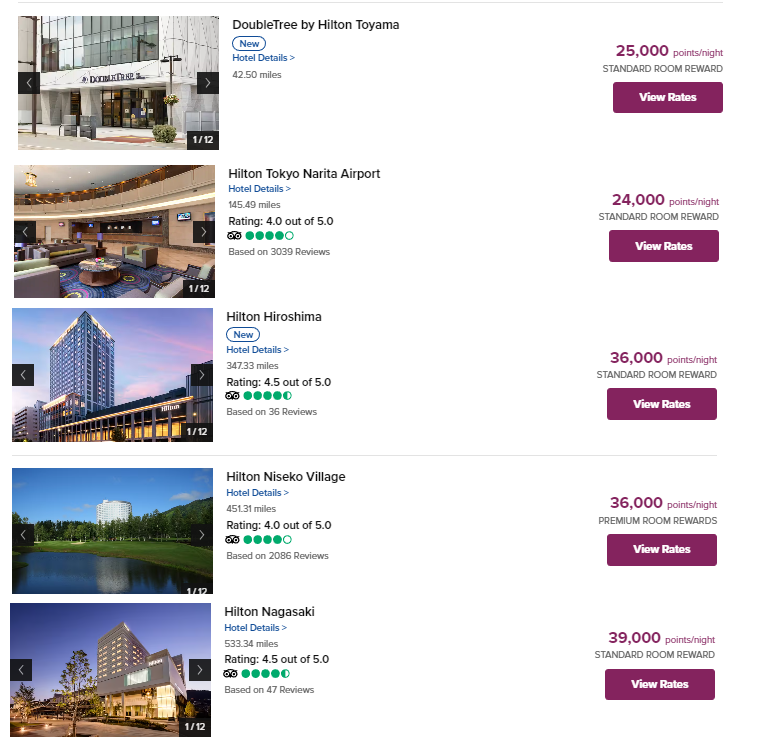This screenshot has width=761, height=749.
Task: Show previous Hilton Niseko Village photo
Action: point(23,534)
